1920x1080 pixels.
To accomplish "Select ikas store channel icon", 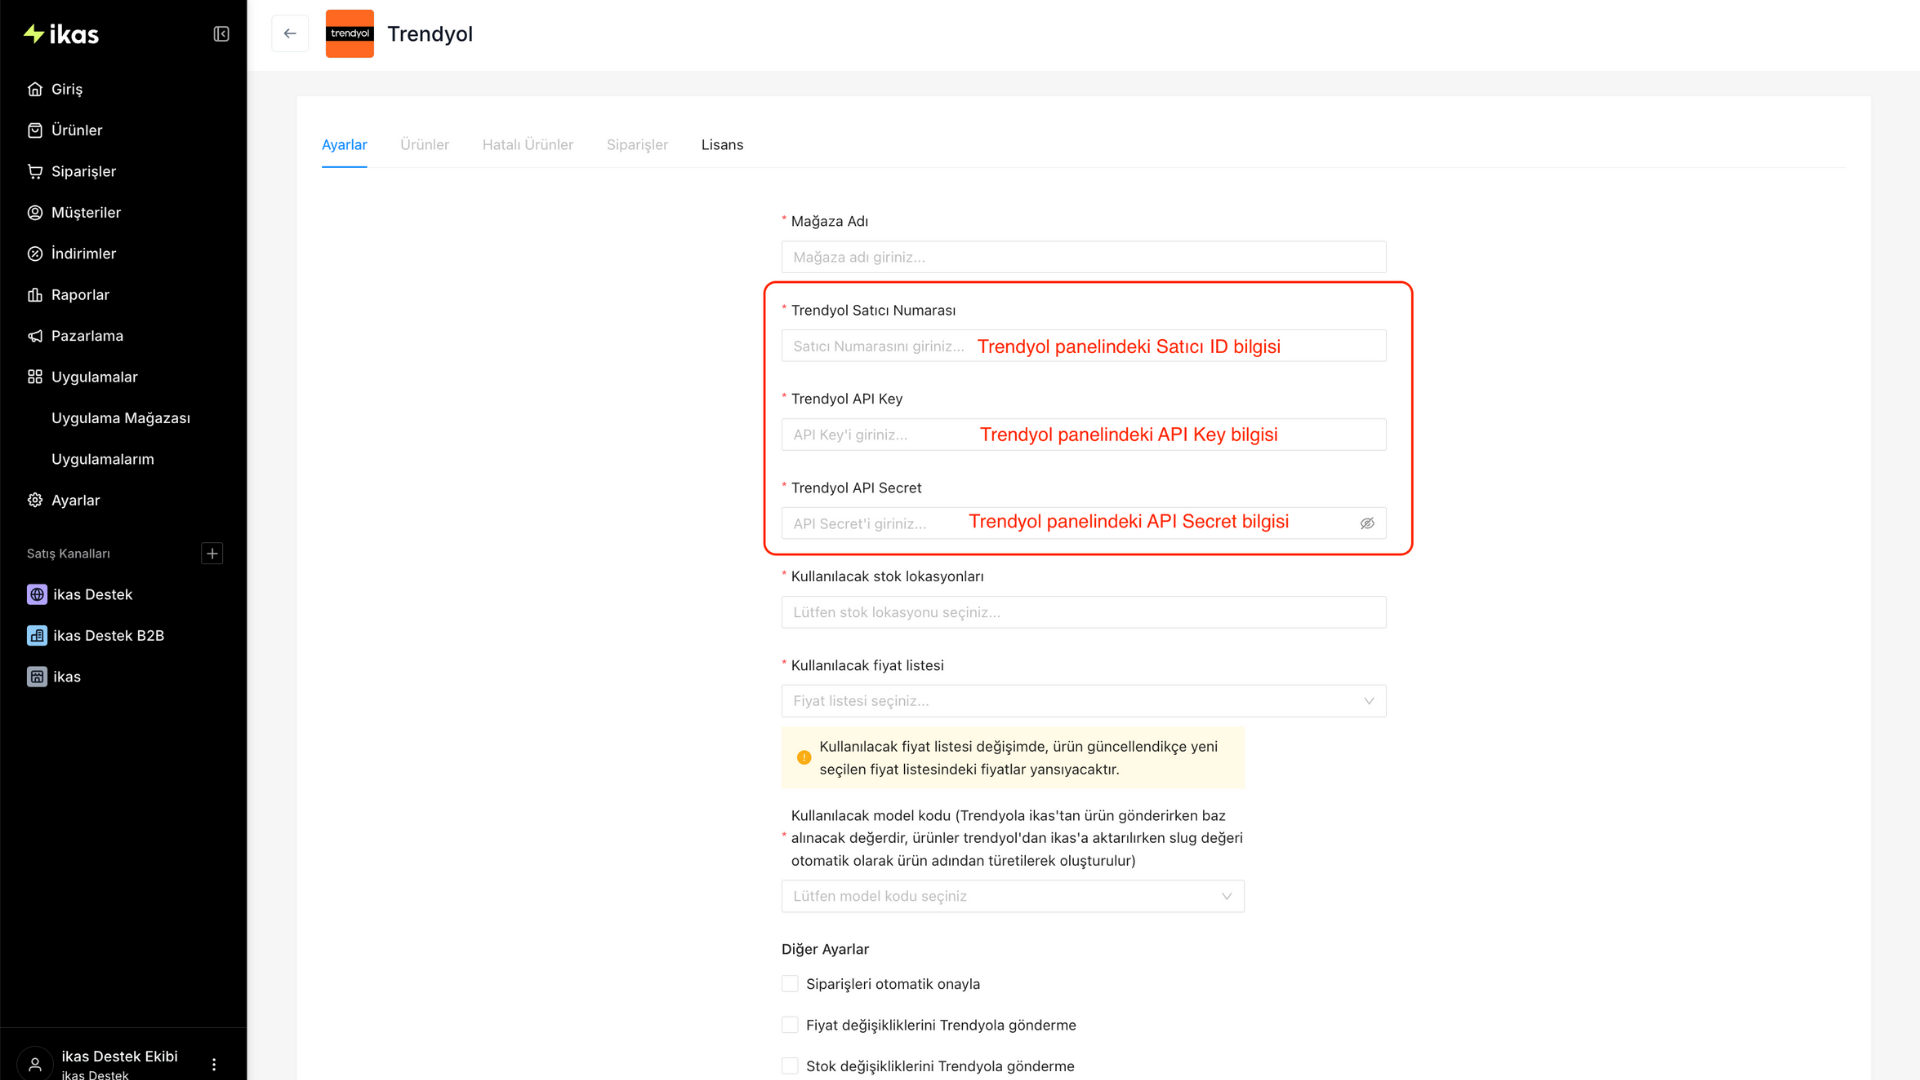I will (37, 677).
